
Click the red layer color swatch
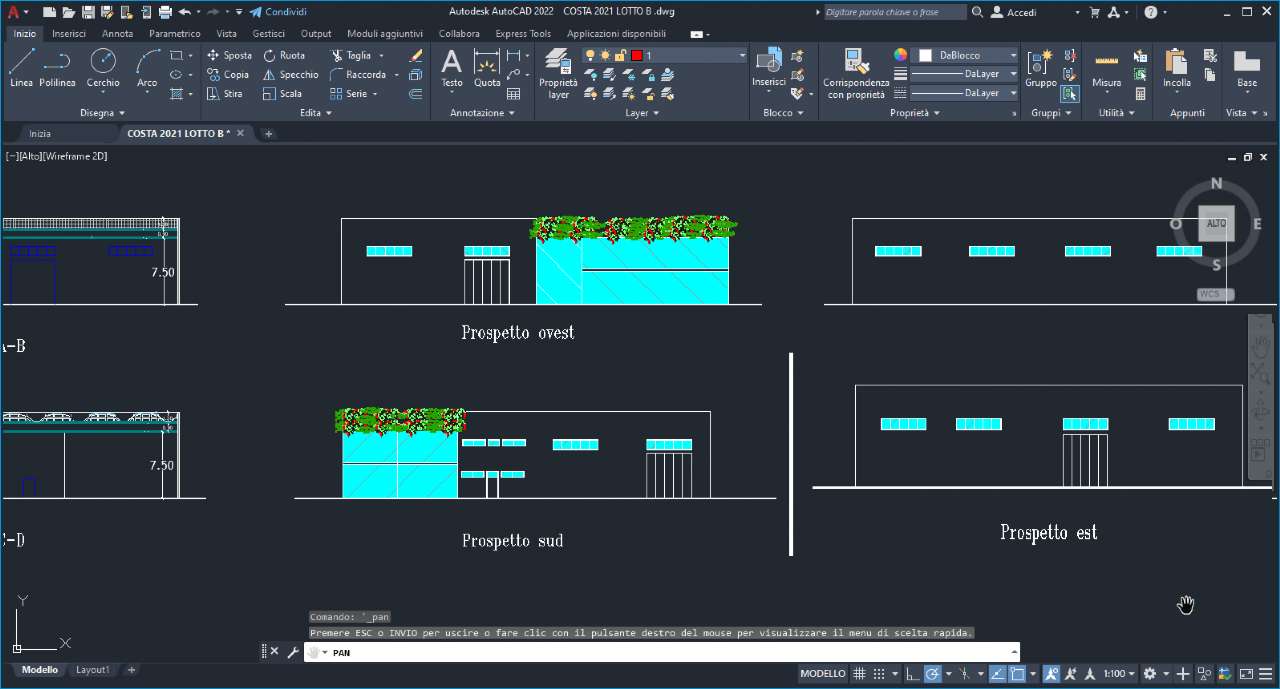coord(636,56)
